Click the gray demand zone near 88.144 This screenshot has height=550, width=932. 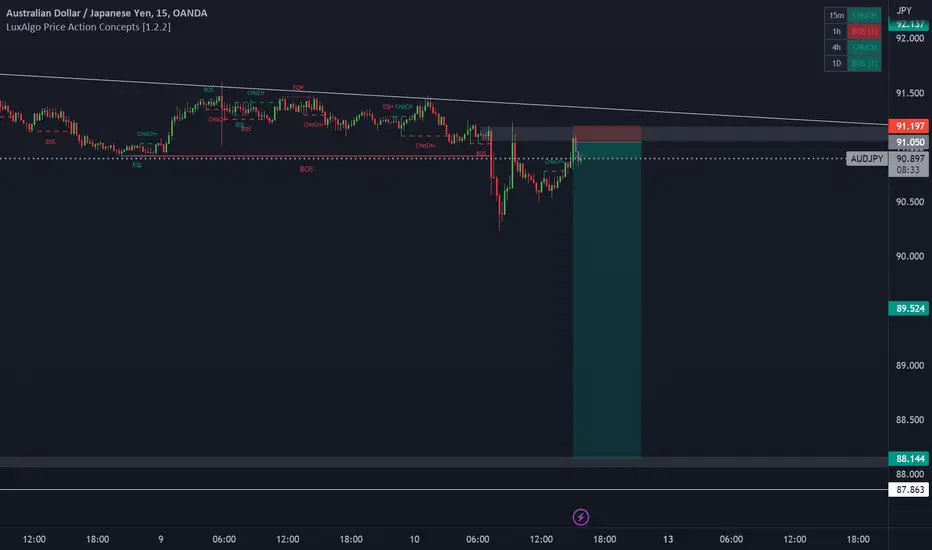pos(444,462)
